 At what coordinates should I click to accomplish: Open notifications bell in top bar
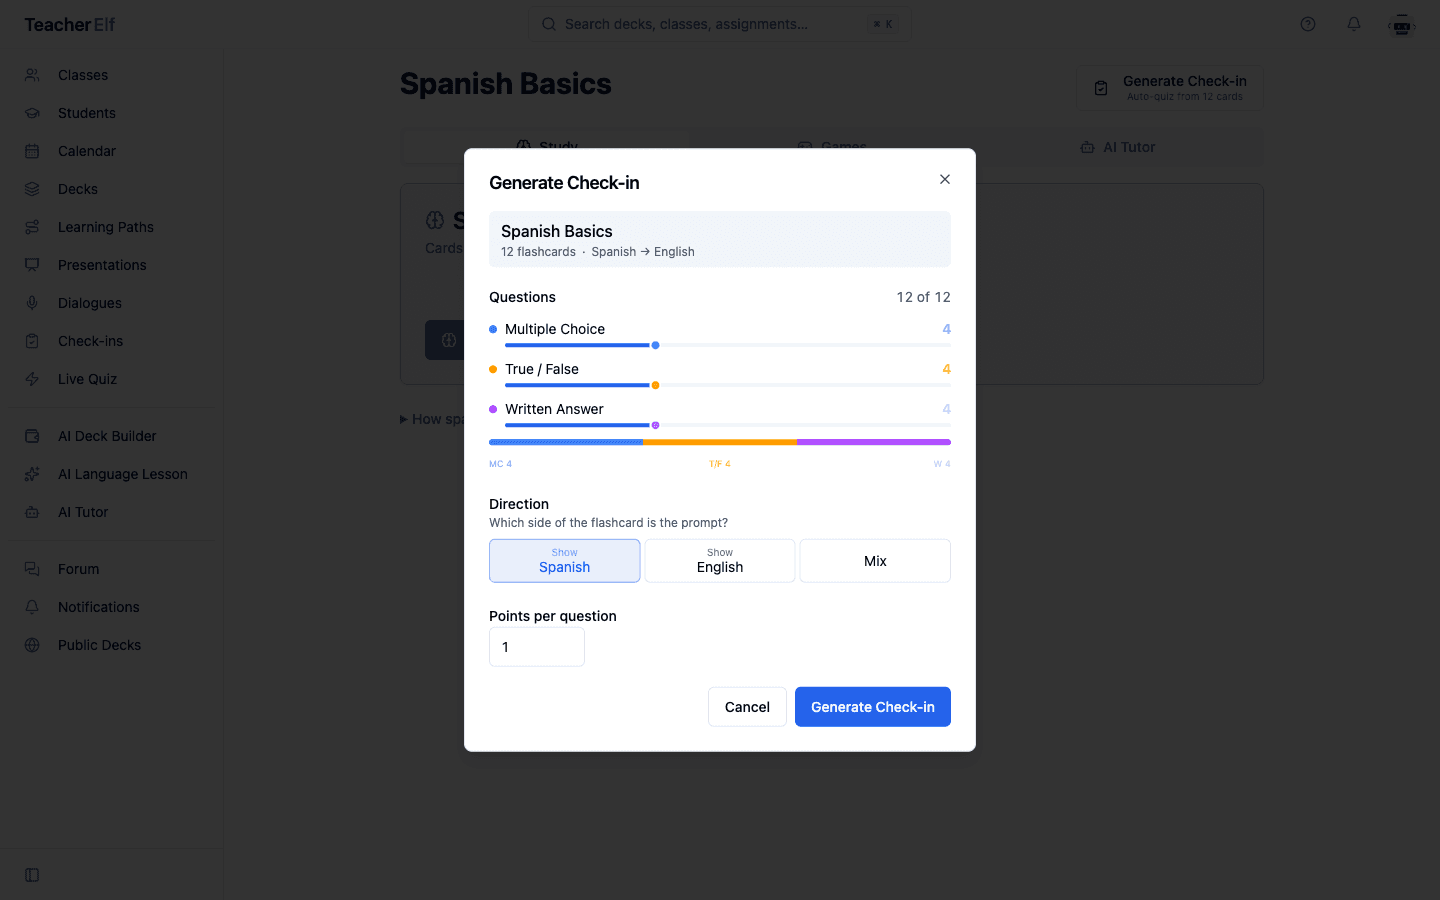pos(1354,24)
